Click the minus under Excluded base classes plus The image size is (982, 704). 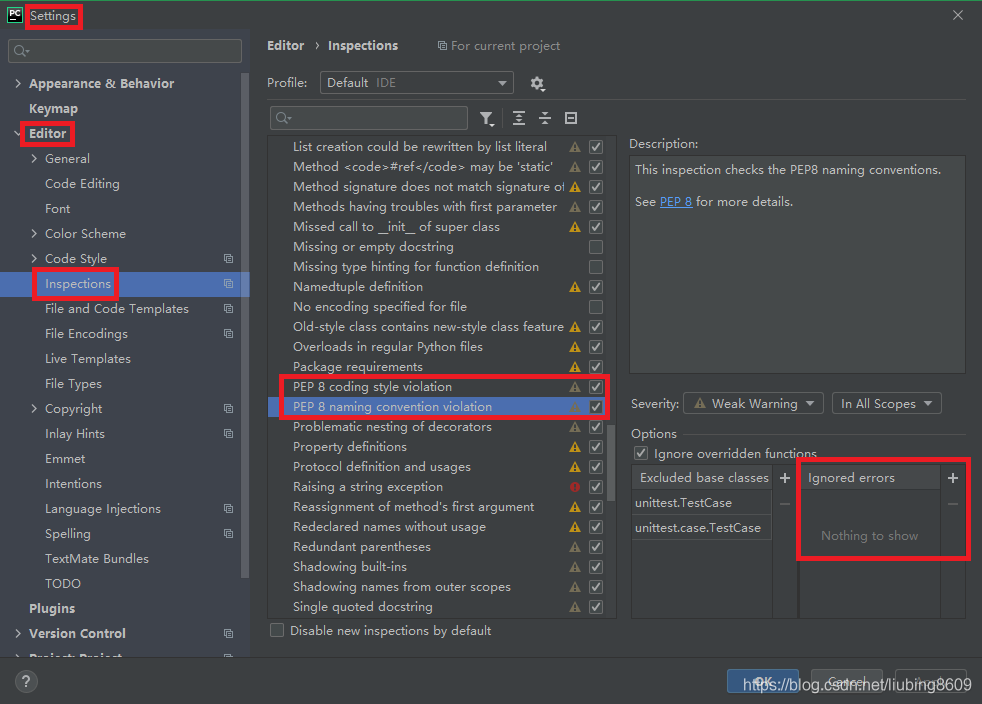point(785,504)
